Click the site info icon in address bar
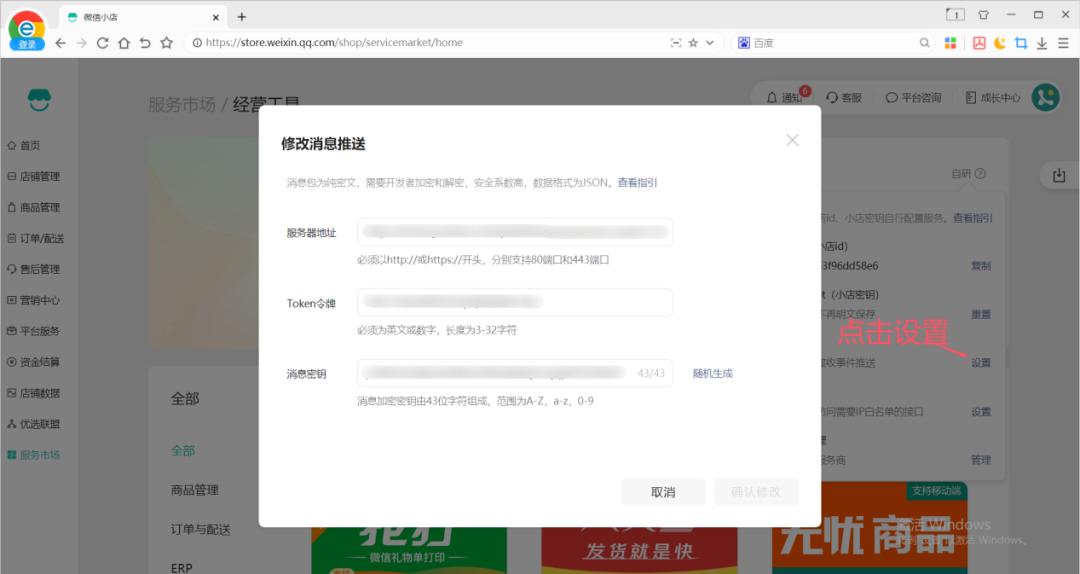The width and height of the screenshot is (1080, 574). tap(197, 43)
